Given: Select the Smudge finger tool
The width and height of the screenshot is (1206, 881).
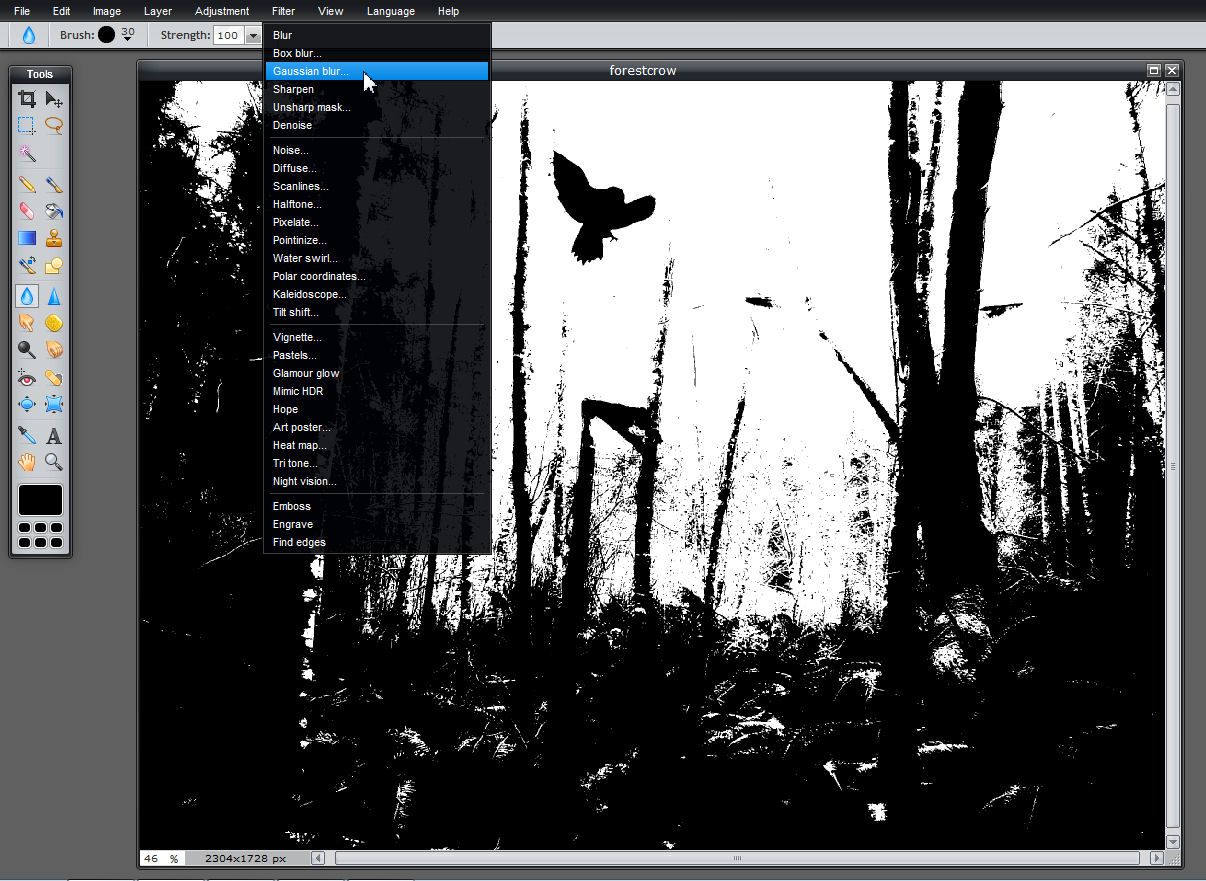Looking at the screenshot, I should coord(27,323).
